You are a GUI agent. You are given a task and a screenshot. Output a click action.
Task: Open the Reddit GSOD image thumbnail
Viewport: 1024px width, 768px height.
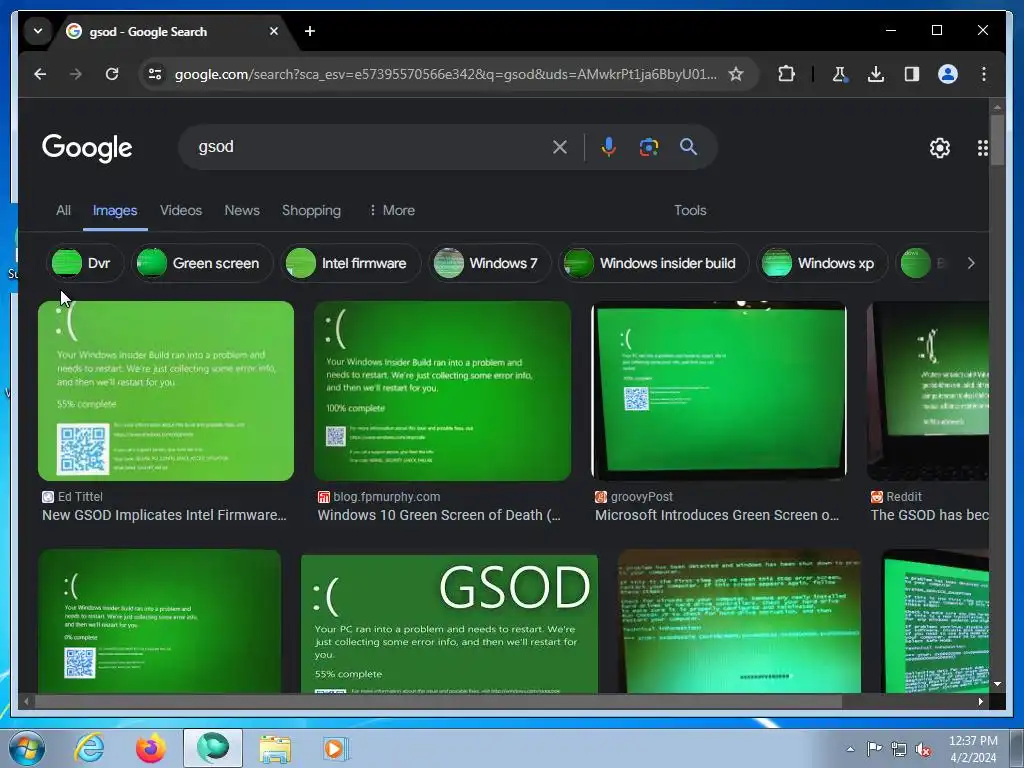[927, 391]
